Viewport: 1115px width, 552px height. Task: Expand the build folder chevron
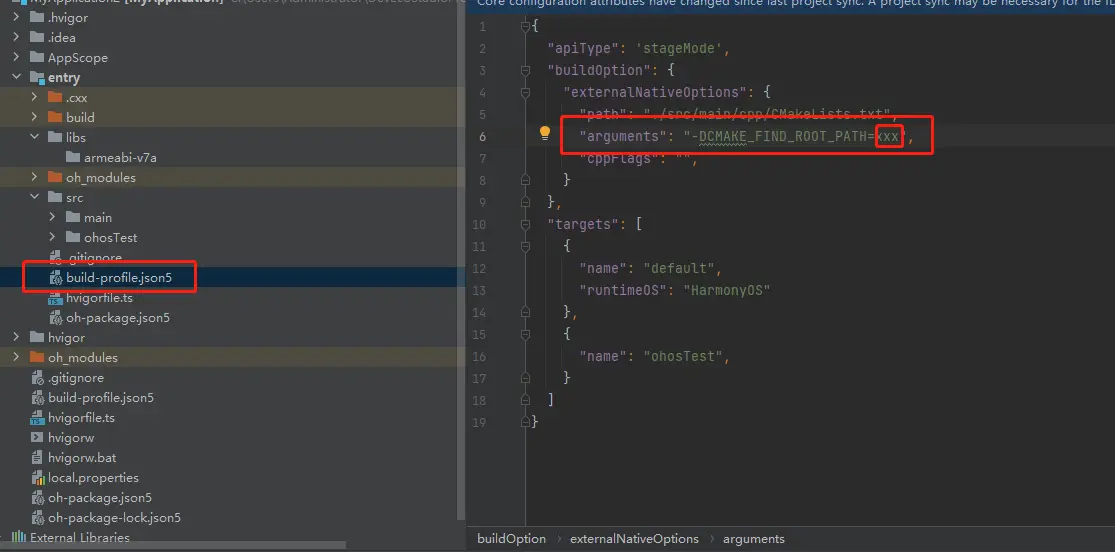click(34, 117)
